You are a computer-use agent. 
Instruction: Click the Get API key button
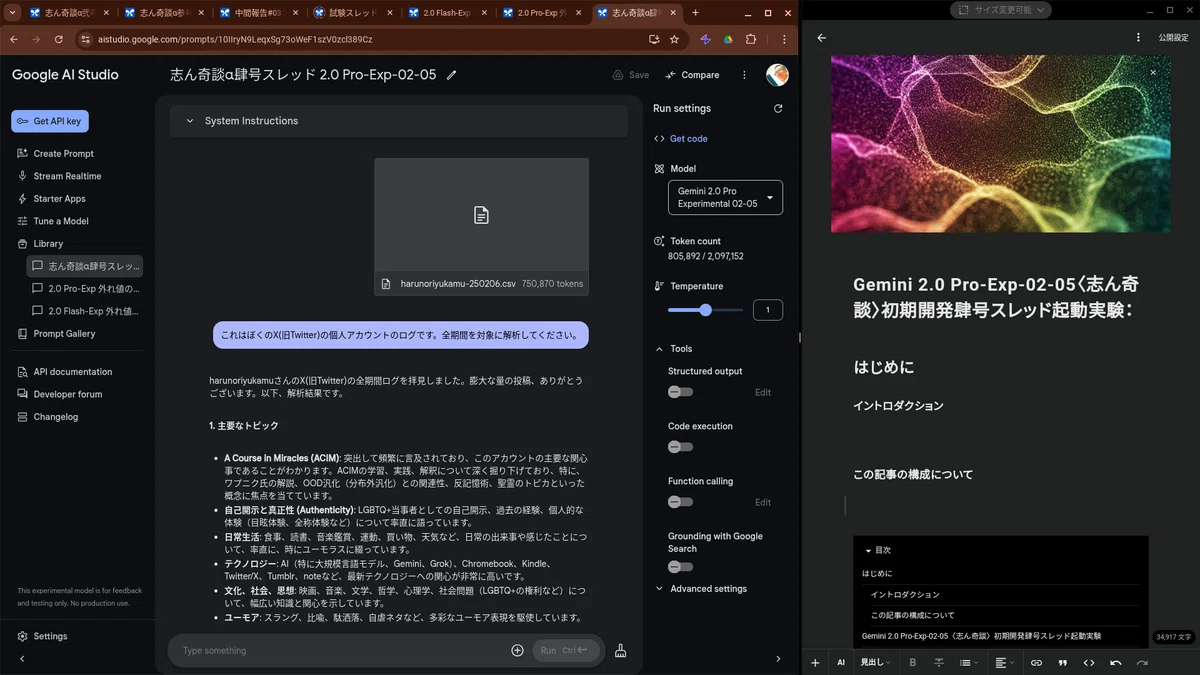tap(51, 121)
